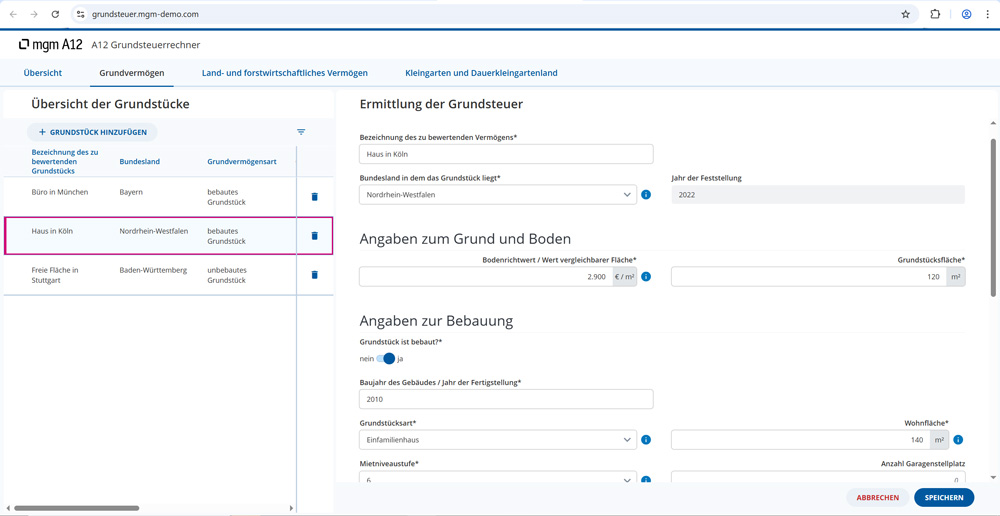Screen dimensions: 1000x516
Task: Open info icon beside Grundstücksart dropdown
Action: [646, 440]
